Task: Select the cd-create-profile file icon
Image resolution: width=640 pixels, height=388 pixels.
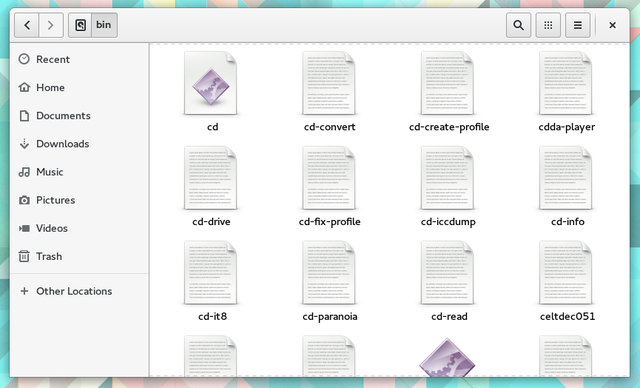Action: coord(447,83)
